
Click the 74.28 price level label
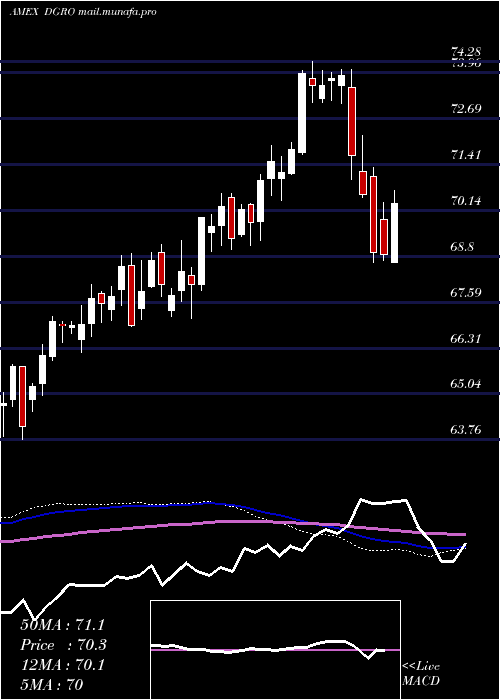[x=467, y=52]
